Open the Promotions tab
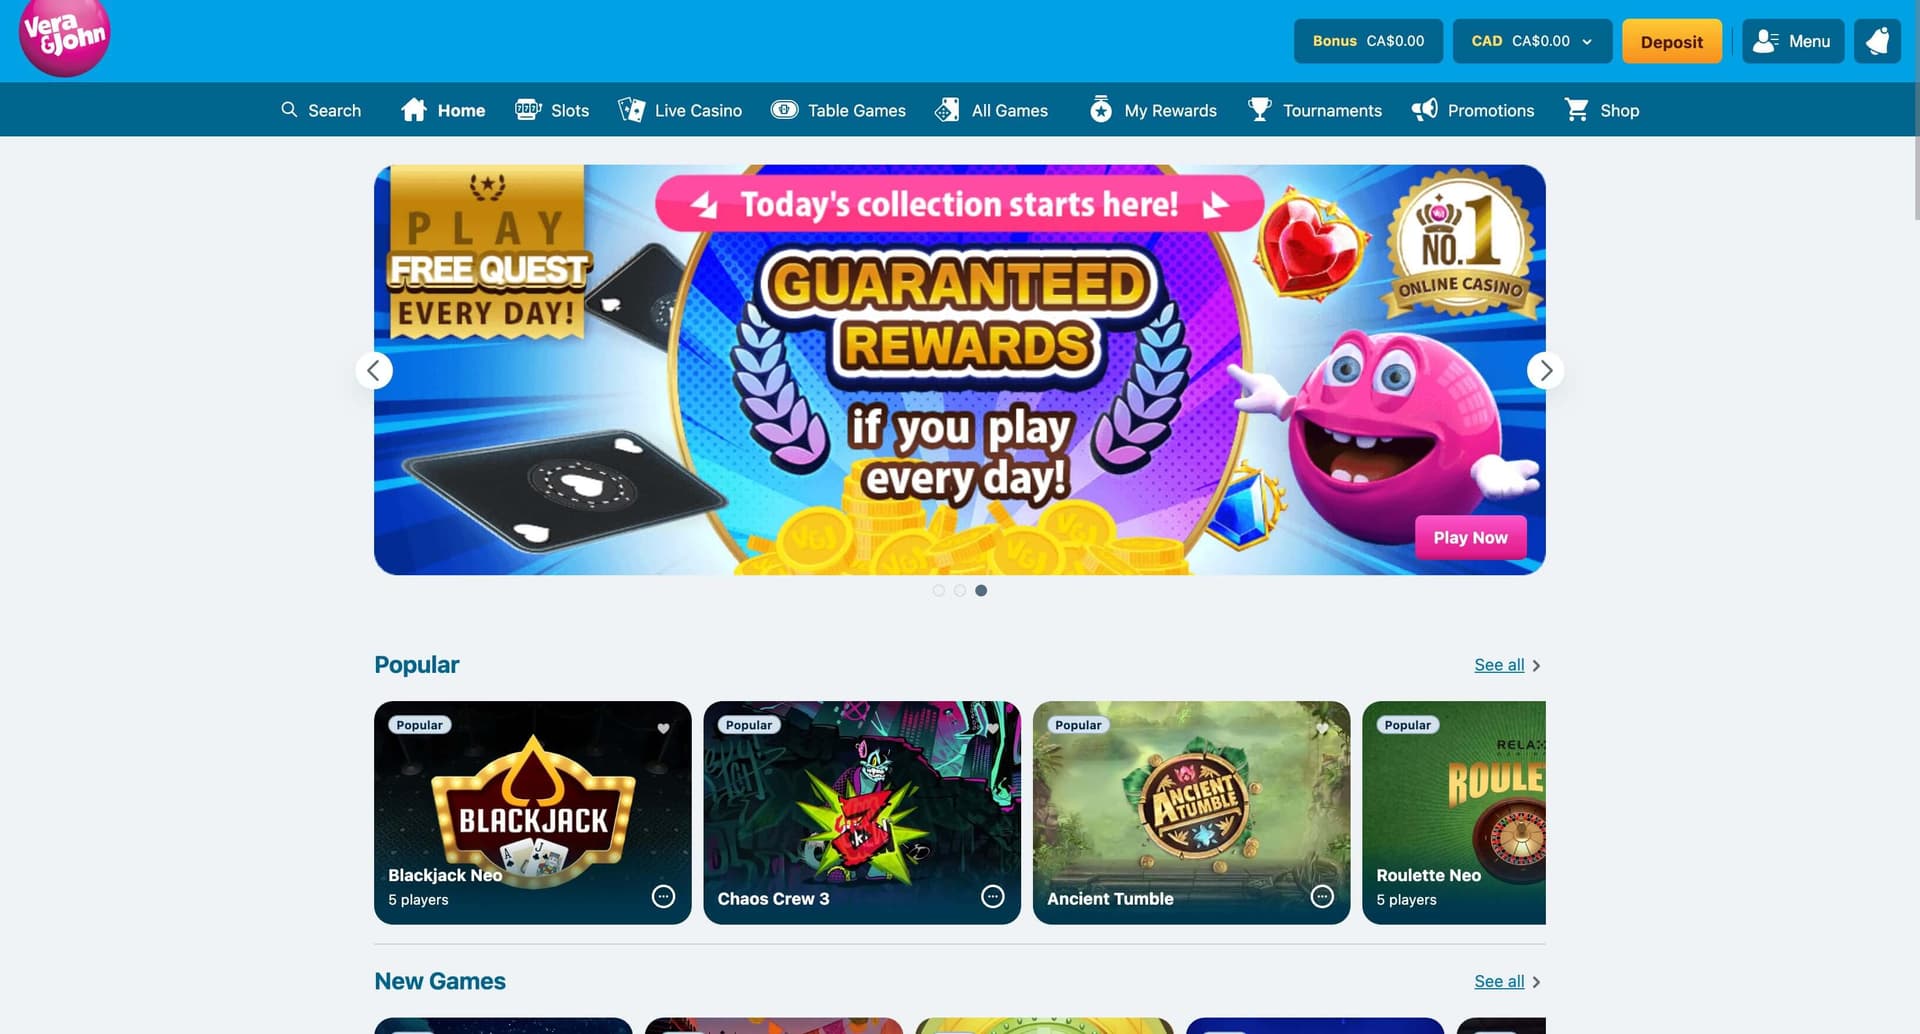This screenshot has width=1920, height=1034. (x=1472, y=110)
